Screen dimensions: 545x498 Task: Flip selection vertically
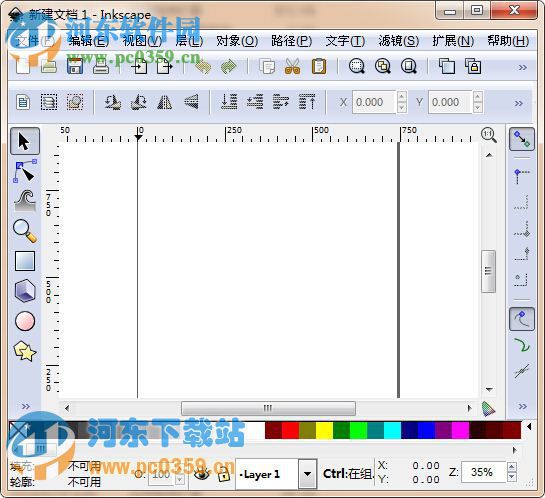(x=191, y=102)
